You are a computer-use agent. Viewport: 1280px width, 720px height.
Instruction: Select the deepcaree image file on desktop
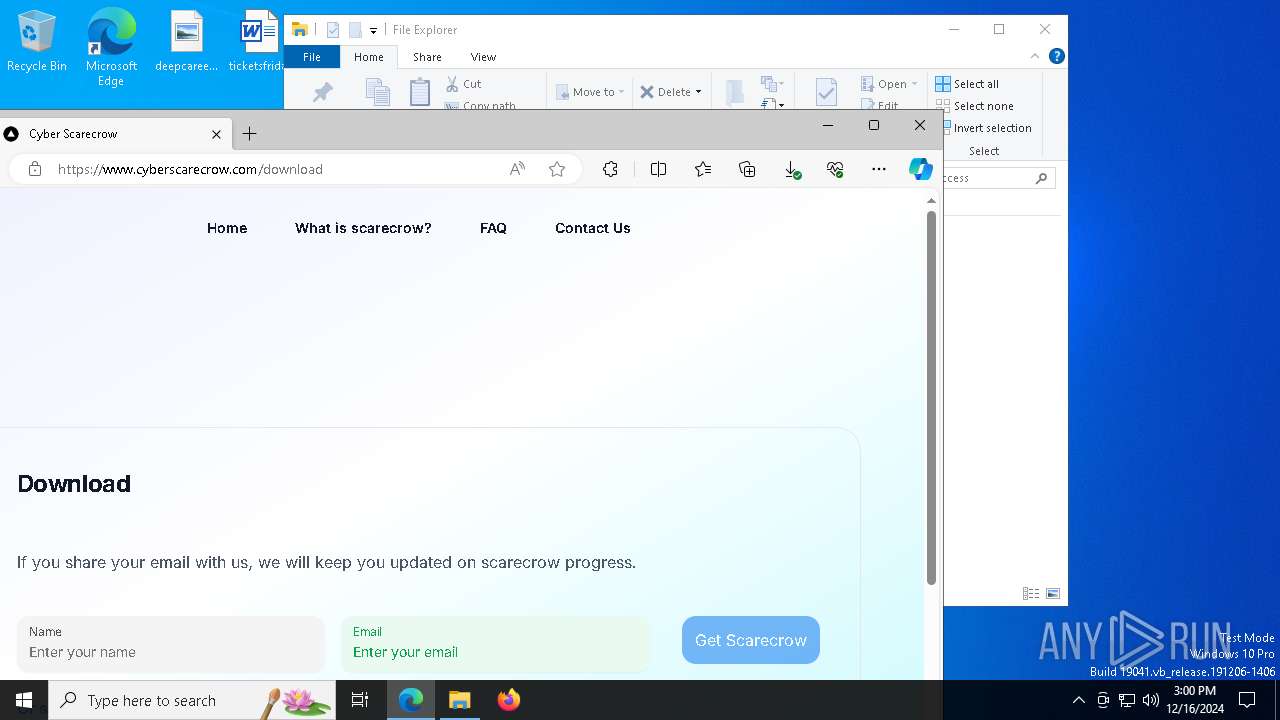(x=187, y=42)
